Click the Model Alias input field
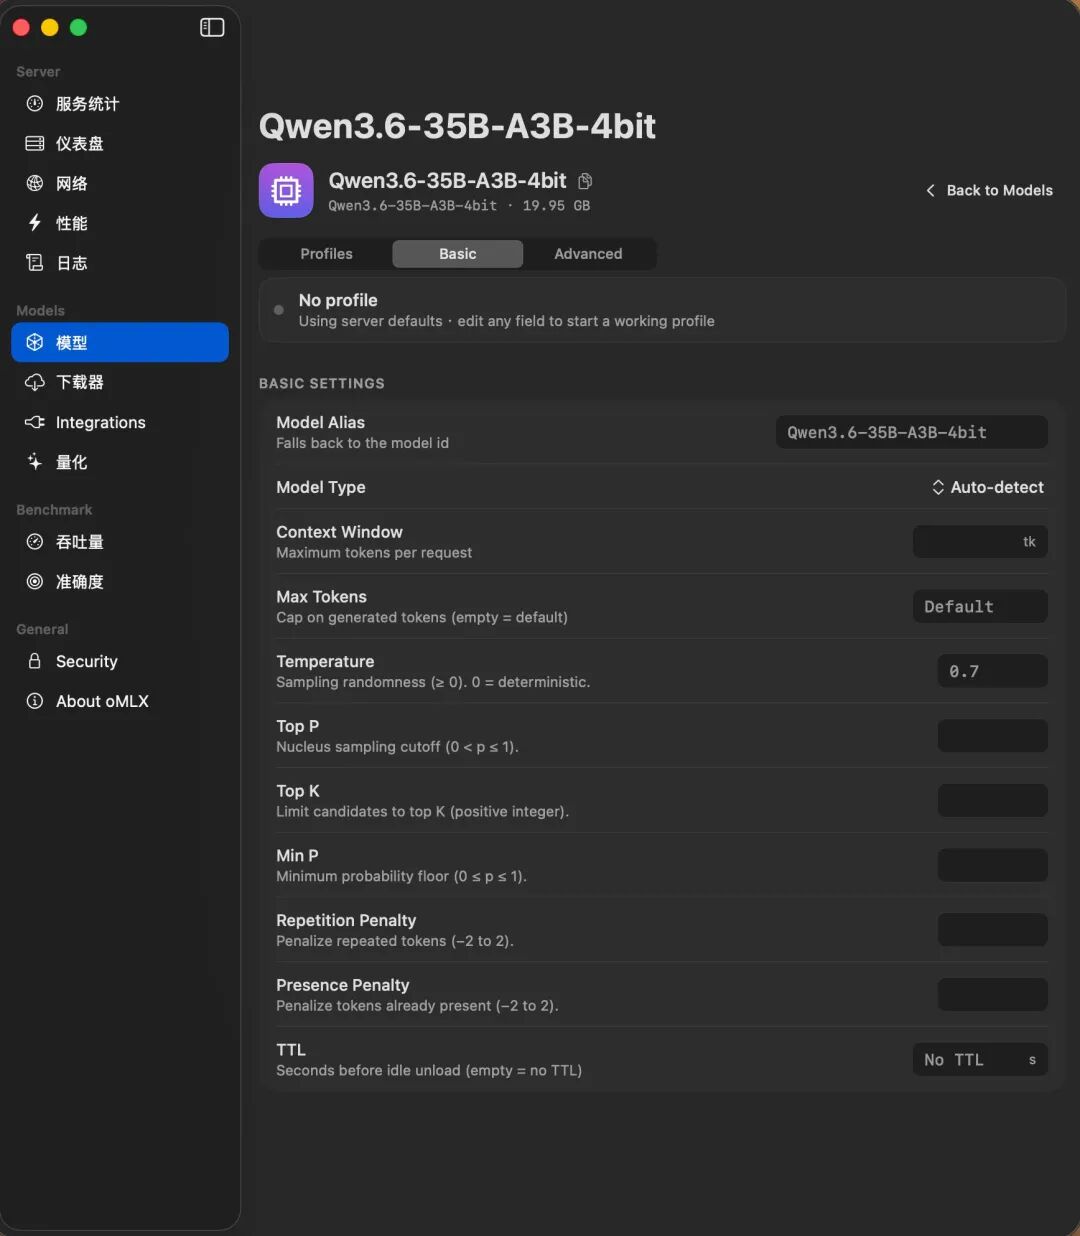The height and width of the screenshot is (1236, 1080). [x=911, y=432]
